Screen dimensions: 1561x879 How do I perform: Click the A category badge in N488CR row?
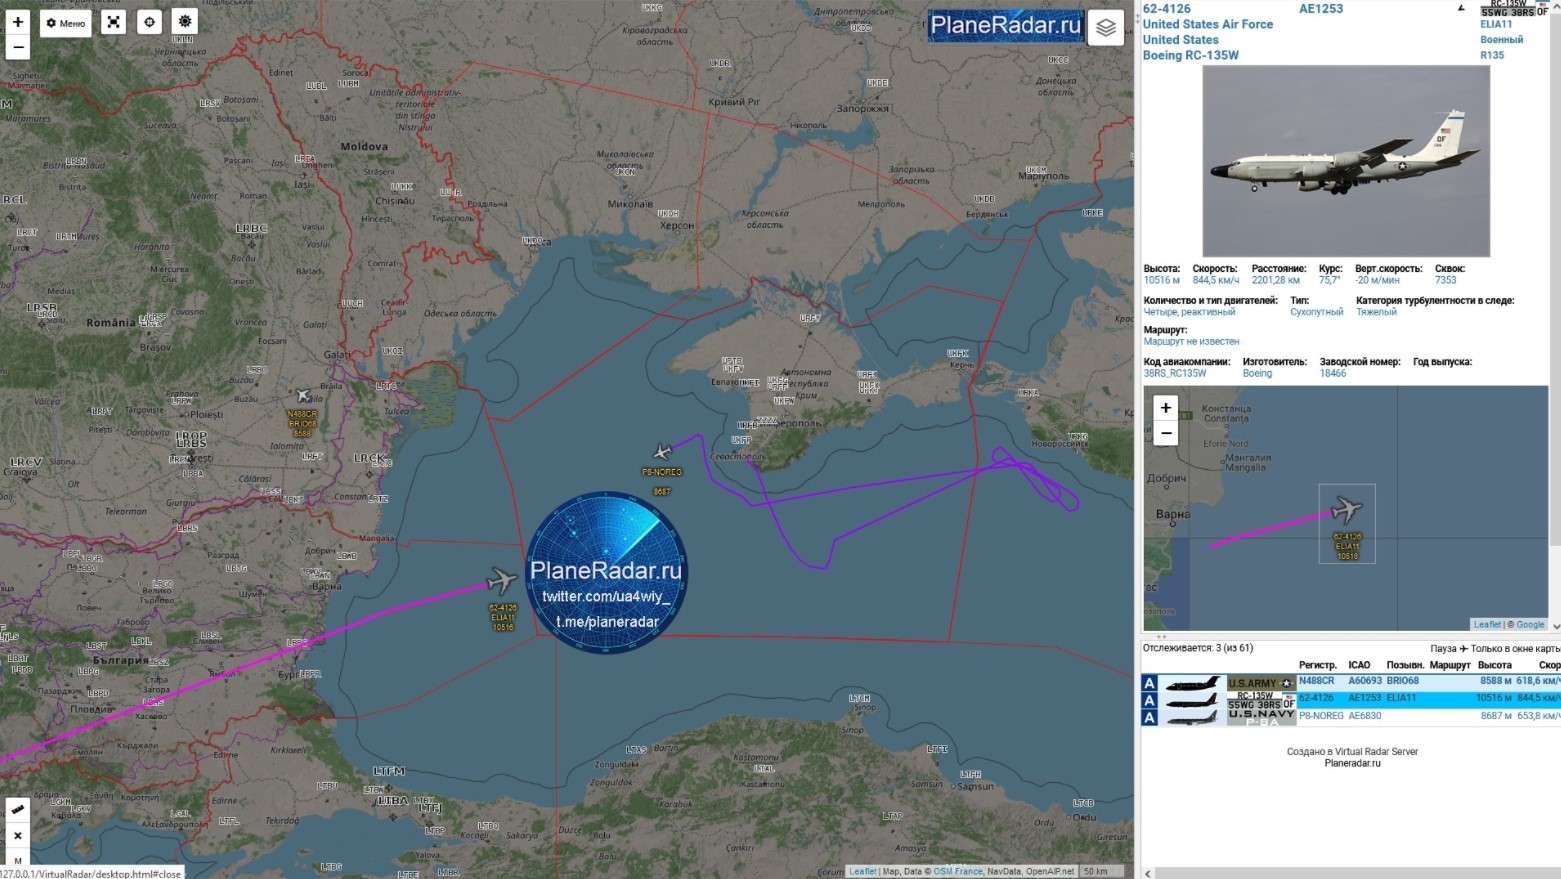click(1150, 683)
